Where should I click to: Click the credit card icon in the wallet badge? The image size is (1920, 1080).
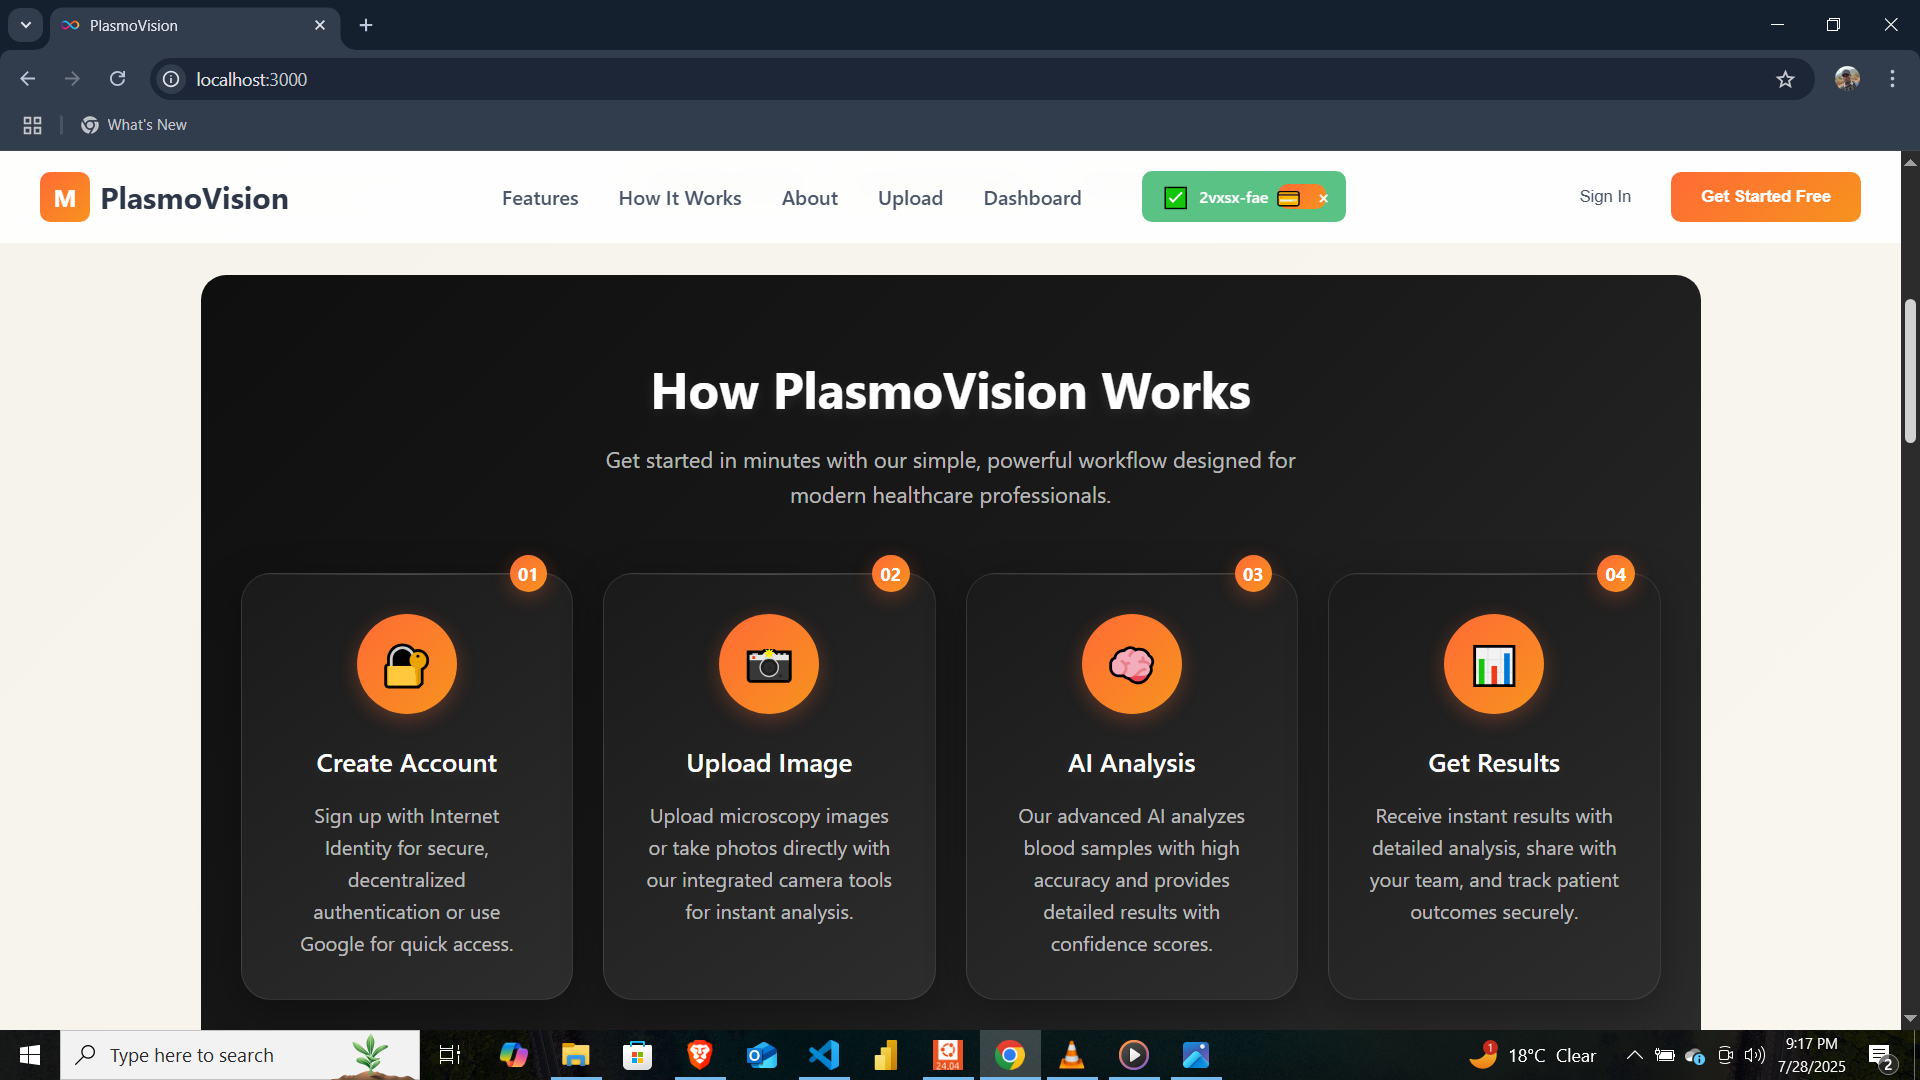tap(1289, 198)
